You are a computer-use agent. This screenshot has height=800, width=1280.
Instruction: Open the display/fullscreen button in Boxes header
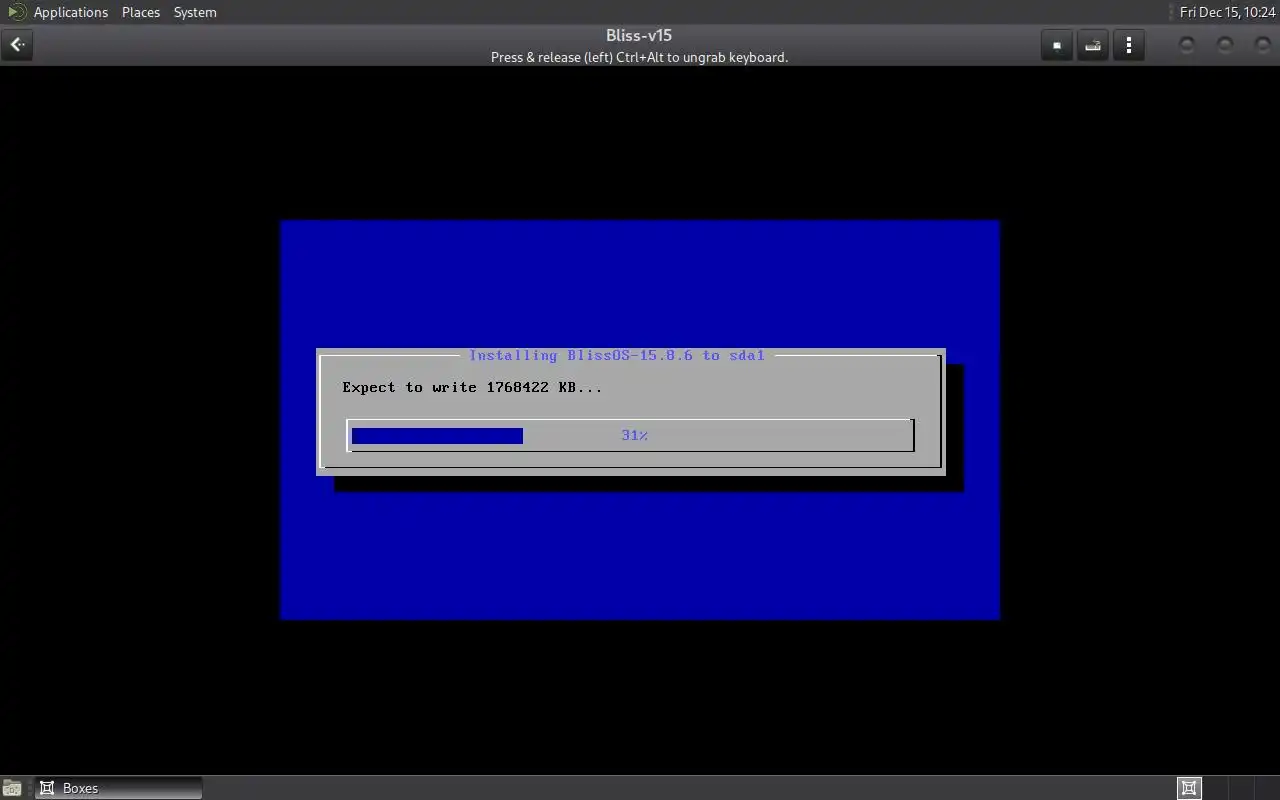1057,45
